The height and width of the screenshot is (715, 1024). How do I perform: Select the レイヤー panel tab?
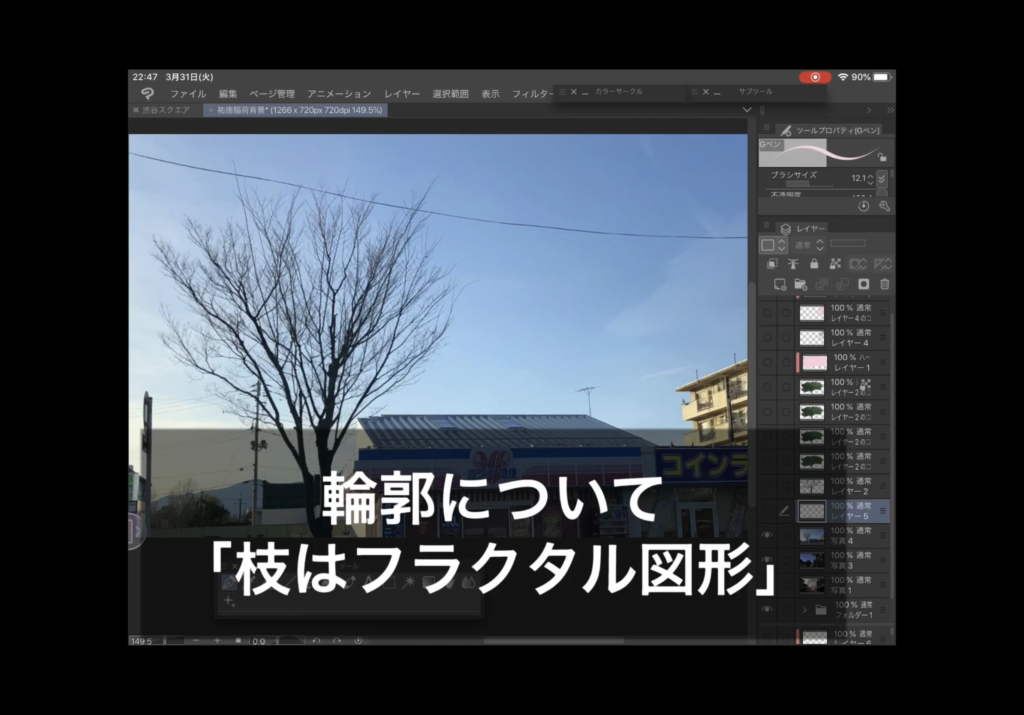point(803,229)
